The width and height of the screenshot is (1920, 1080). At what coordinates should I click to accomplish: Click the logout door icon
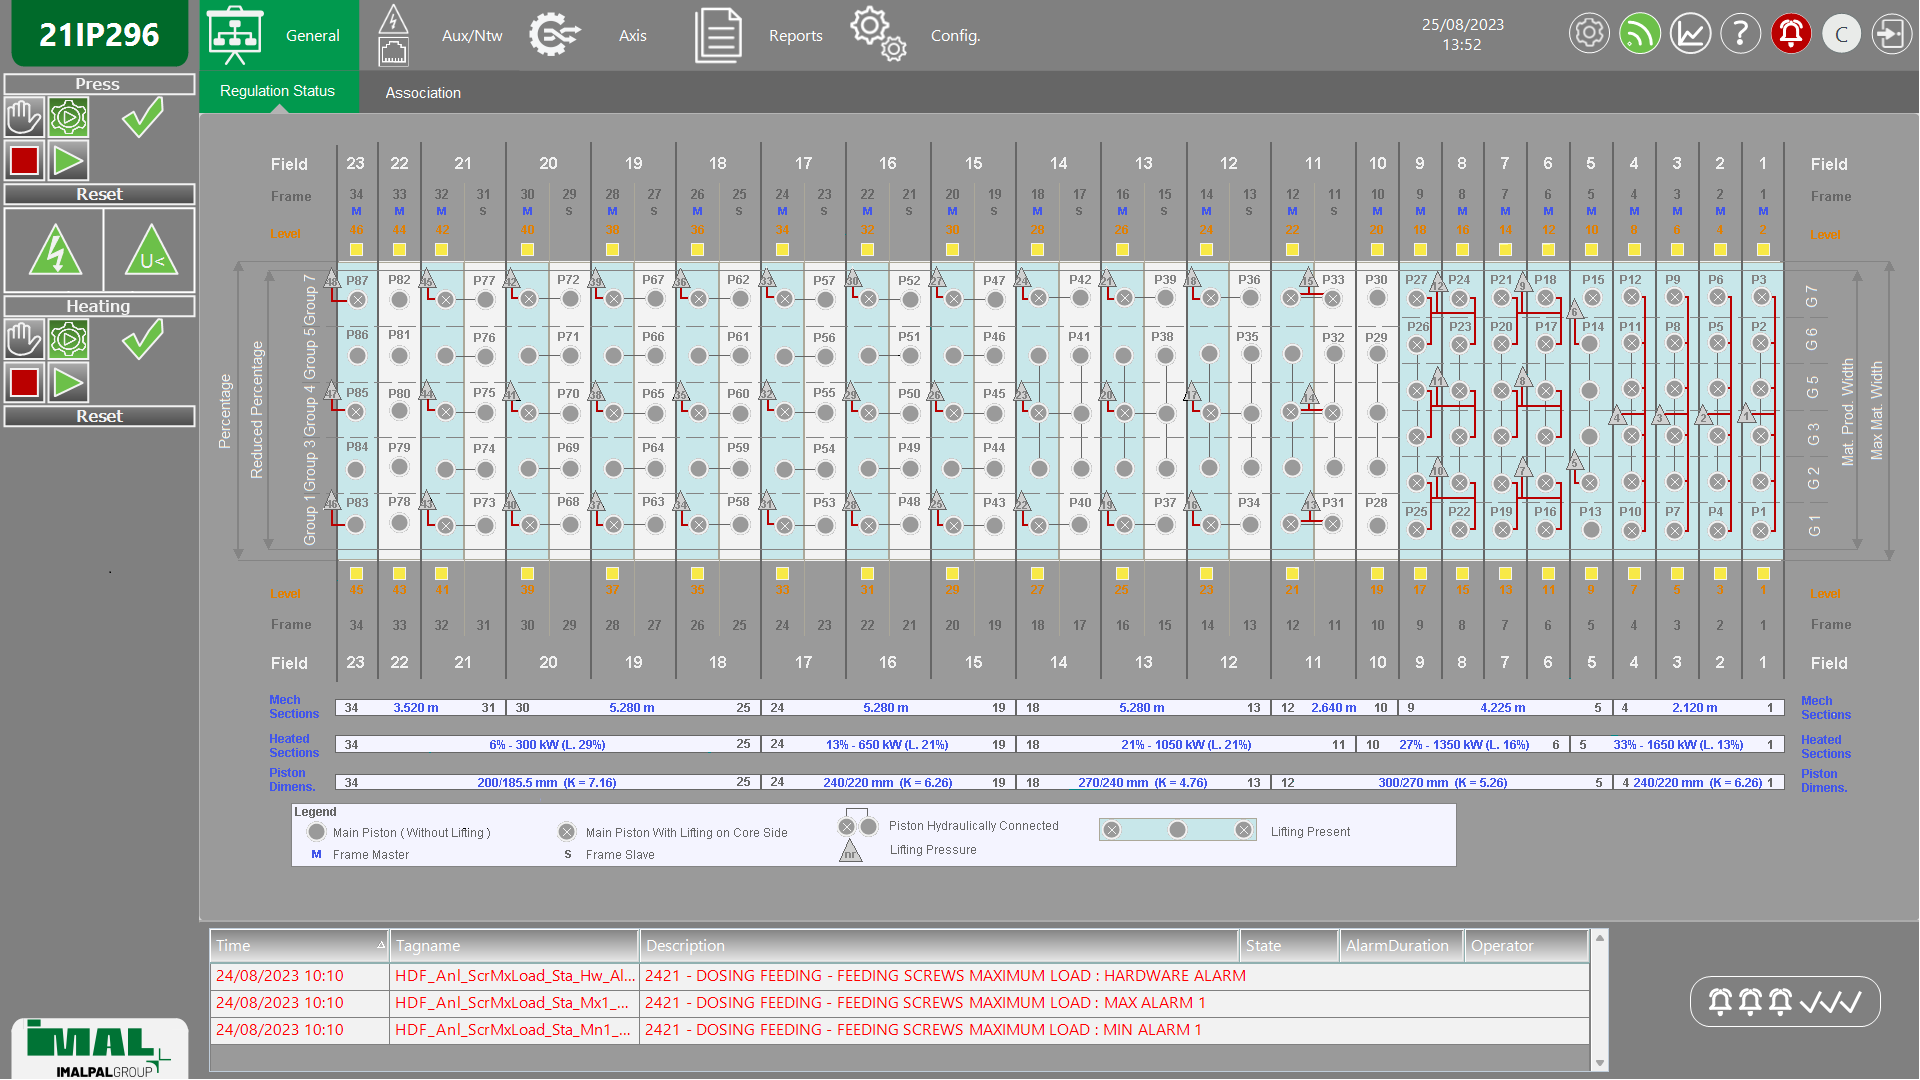tap(1891, 34)
